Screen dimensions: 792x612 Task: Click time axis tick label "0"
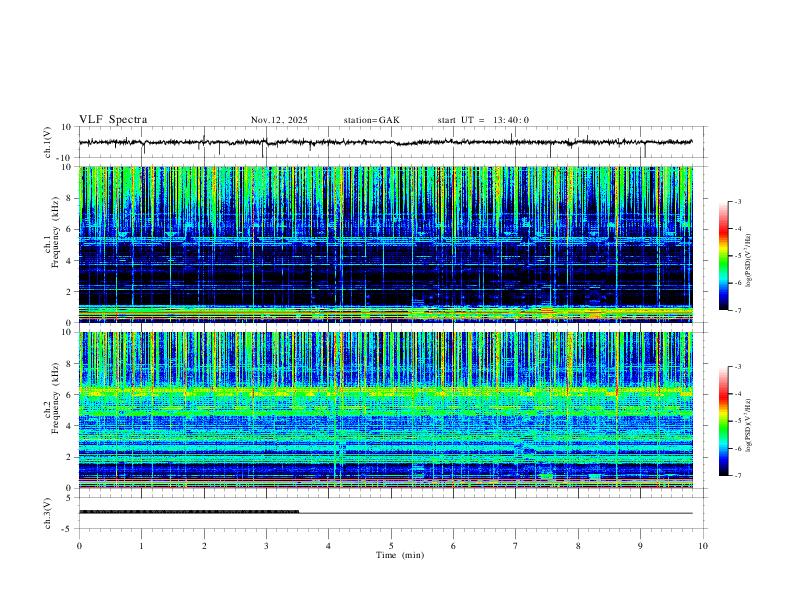[79, 546]
